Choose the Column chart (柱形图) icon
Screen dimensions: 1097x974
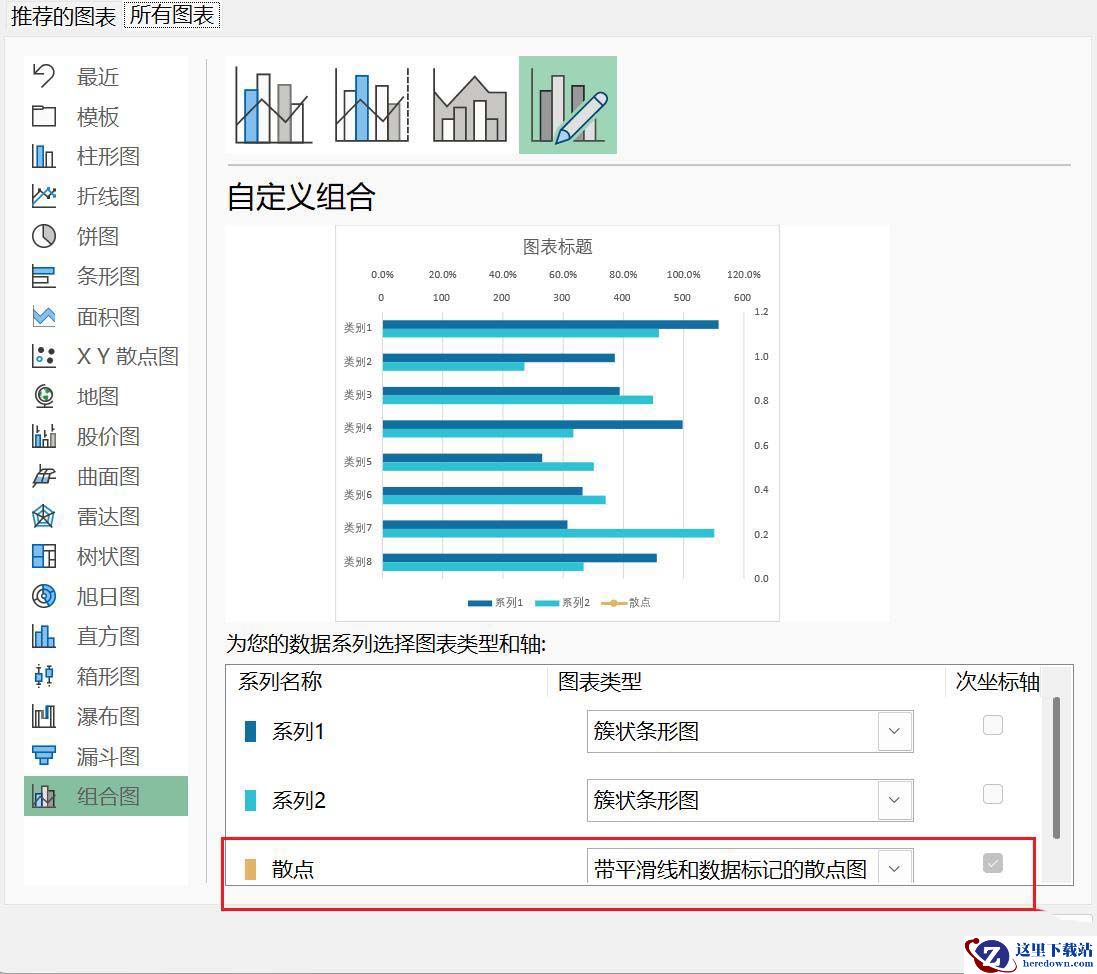pos(44,156)
